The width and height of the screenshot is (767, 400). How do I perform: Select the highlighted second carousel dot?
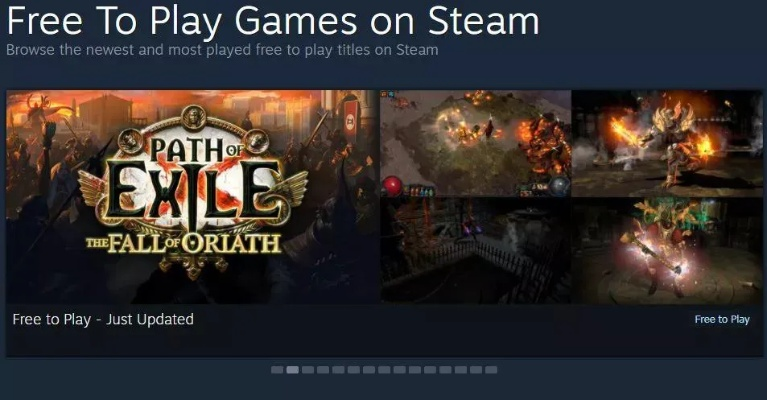pyautogui.click(x=293, y=370)
